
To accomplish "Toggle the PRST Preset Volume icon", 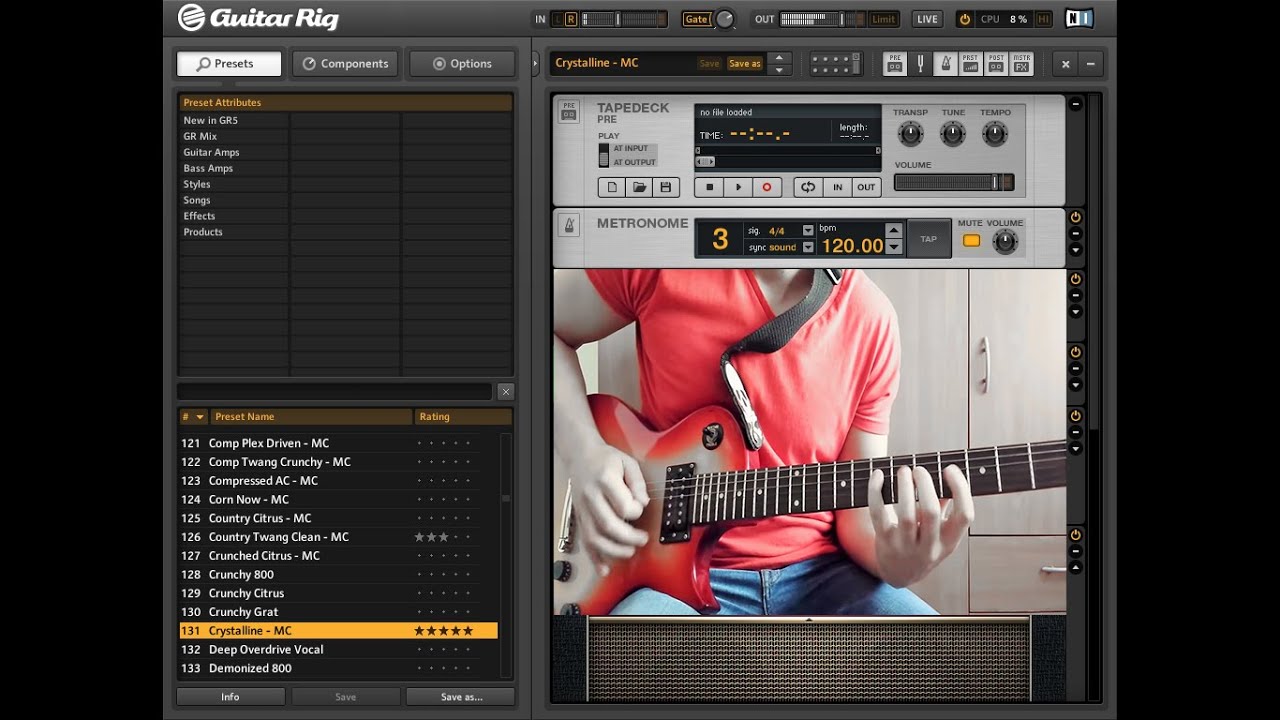I will click(x=970, y=64).
